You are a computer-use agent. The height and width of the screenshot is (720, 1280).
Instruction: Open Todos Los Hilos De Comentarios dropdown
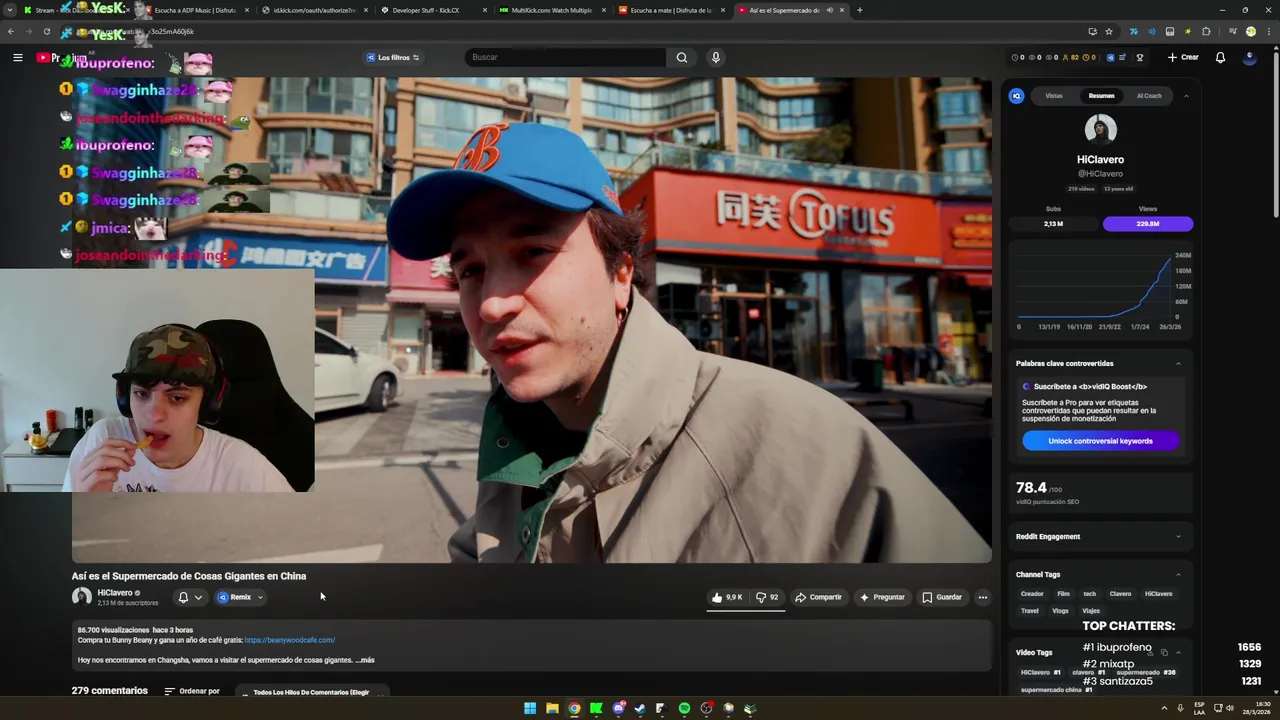[x=311, y=692]
